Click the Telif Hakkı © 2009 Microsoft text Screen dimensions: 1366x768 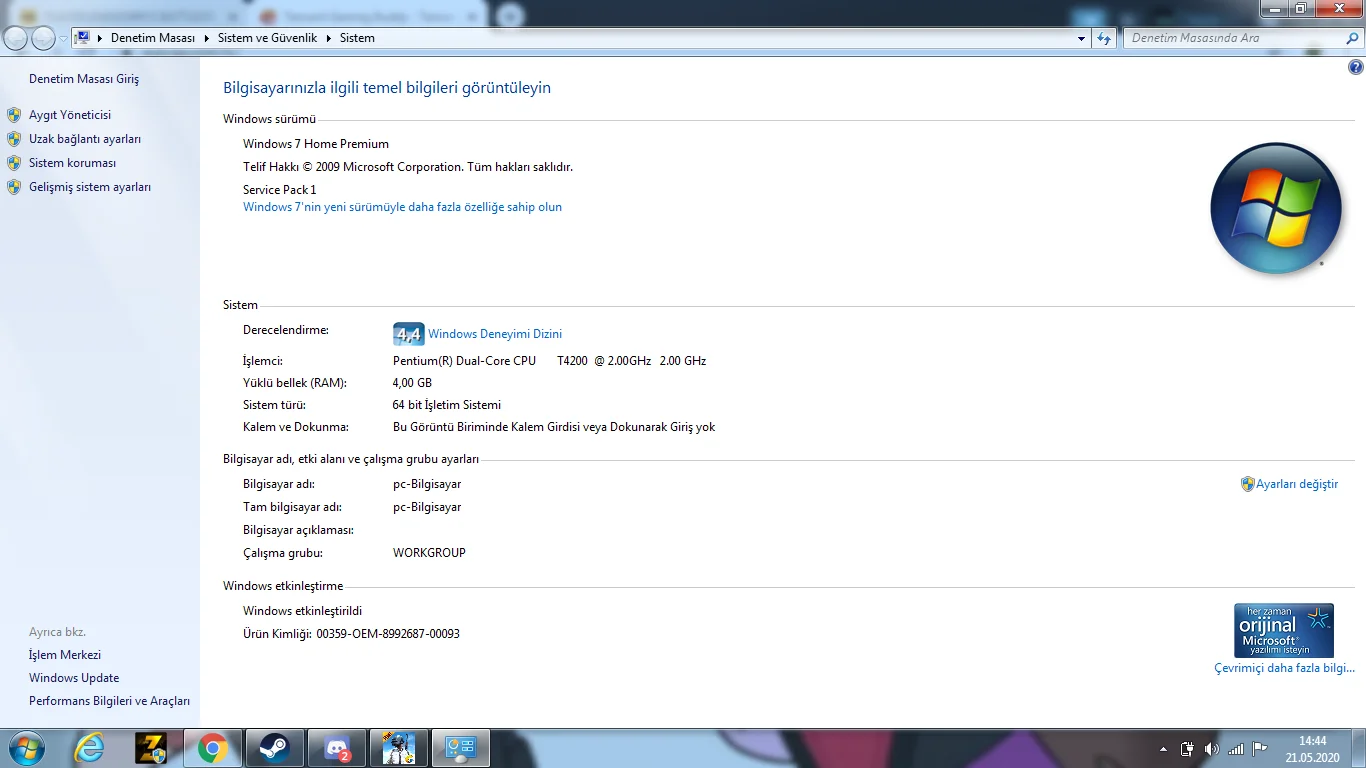point(408,167)
